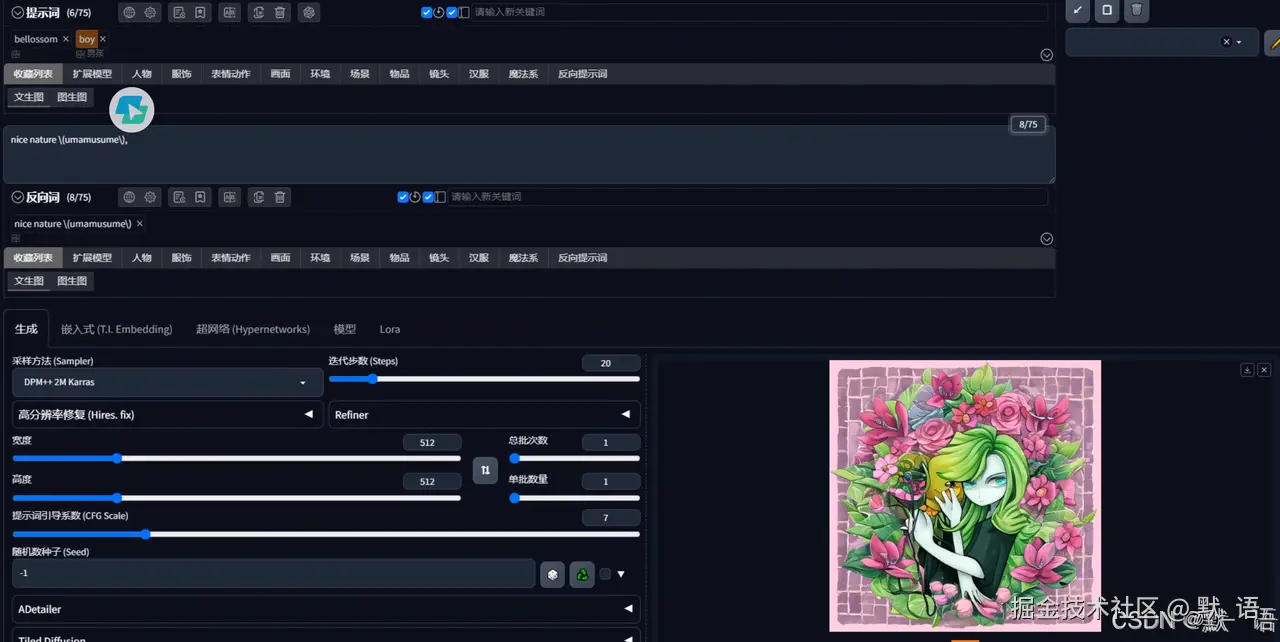Expand the 高分辨率修复 (Hires. fix) section

click(168, 415)
